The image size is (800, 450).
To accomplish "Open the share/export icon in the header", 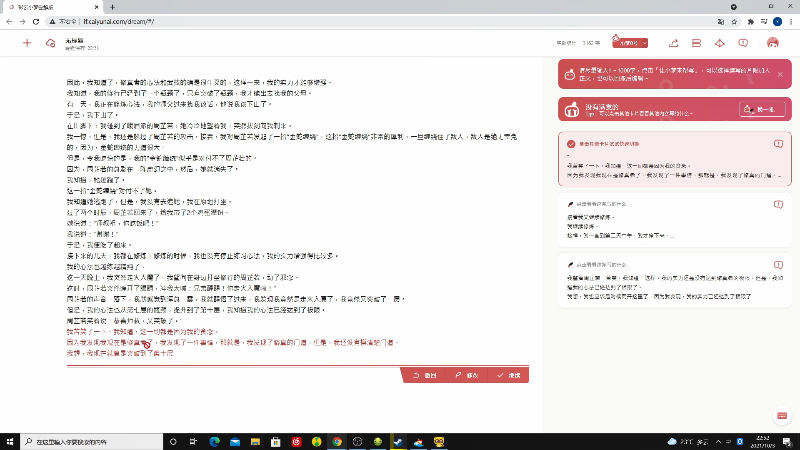I will coord(673,43).
